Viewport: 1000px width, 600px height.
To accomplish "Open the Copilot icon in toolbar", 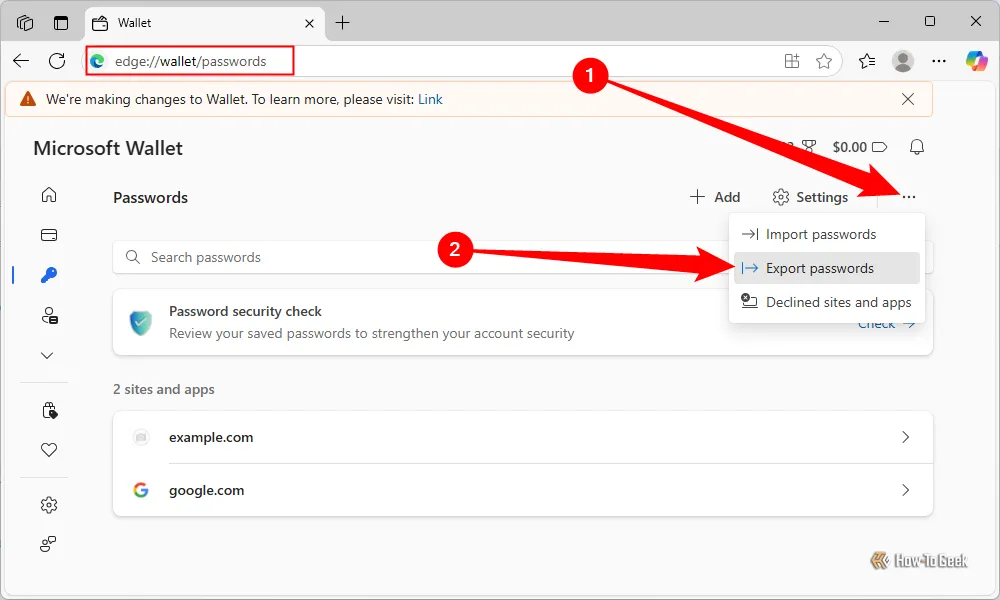I will (x=976, y=61).
